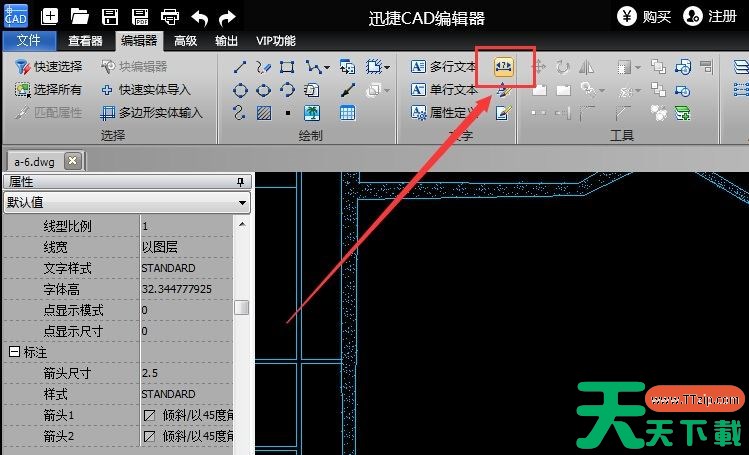The height and width of the screenshot is (455, 749).
Task: Pin the 属性 properties panel
Action: pos(240,182)
